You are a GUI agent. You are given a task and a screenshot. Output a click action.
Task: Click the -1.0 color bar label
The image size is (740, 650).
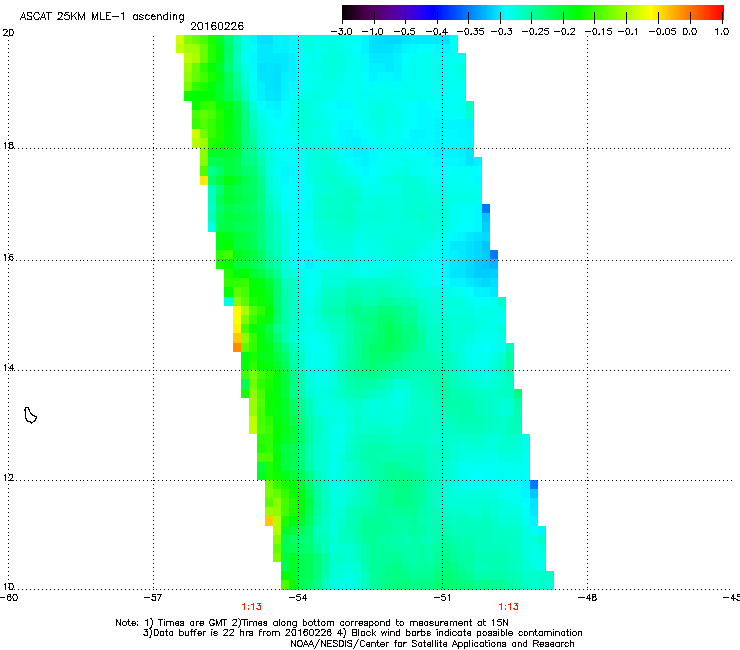373,32
